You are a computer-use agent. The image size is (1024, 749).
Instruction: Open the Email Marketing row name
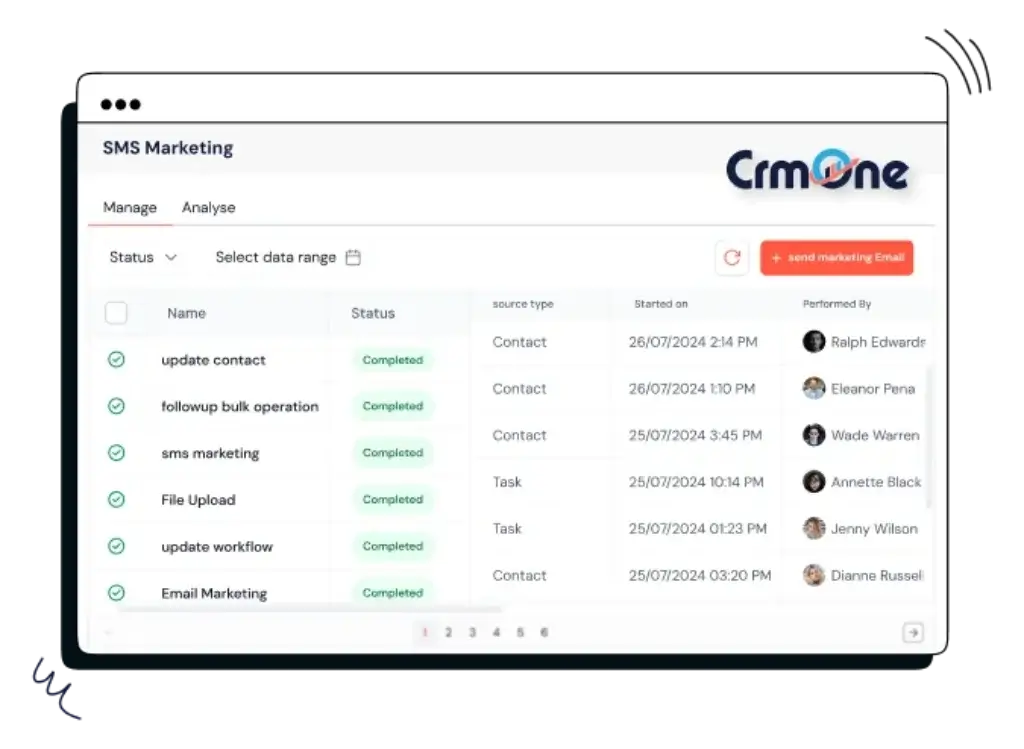coord(214,594)
